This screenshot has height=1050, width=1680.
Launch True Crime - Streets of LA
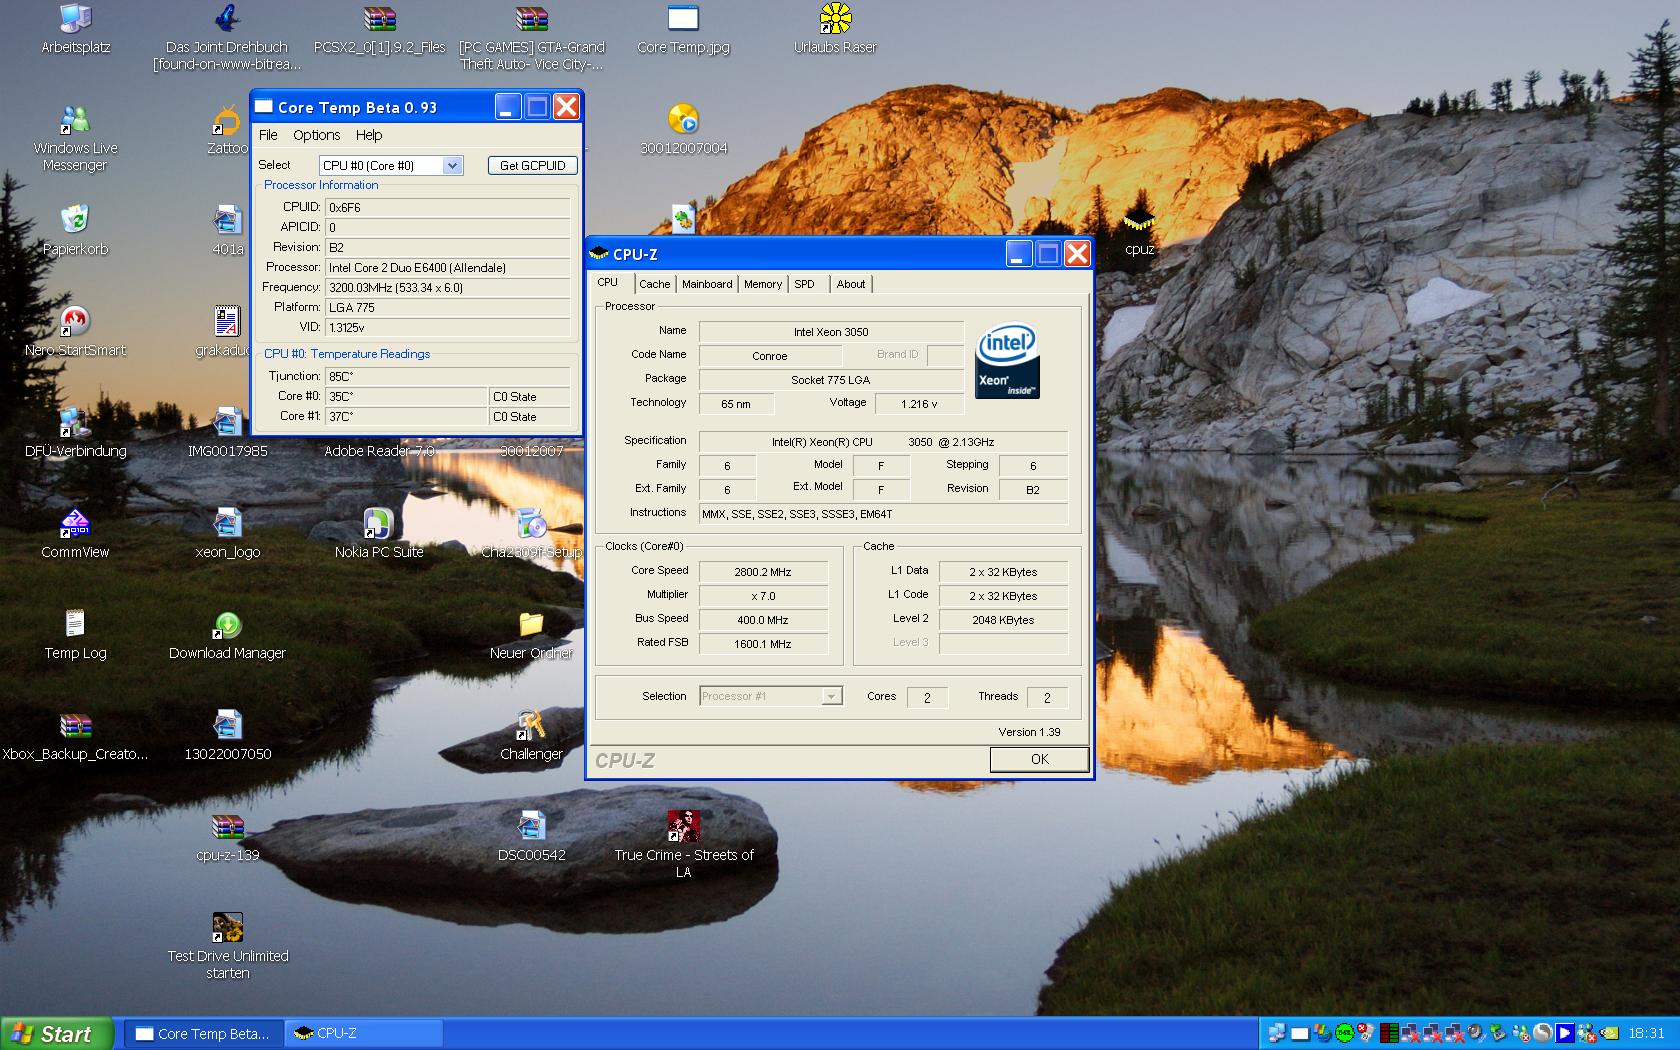(683, 827)
